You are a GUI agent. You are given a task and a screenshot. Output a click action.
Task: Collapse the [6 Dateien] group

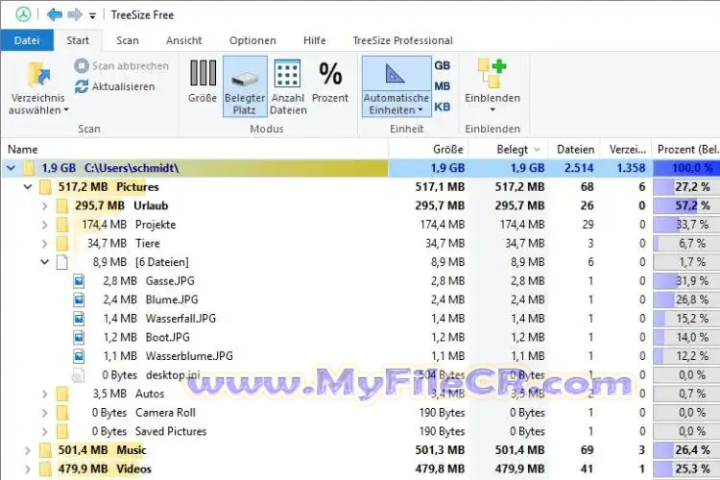[x=45, y=262]
